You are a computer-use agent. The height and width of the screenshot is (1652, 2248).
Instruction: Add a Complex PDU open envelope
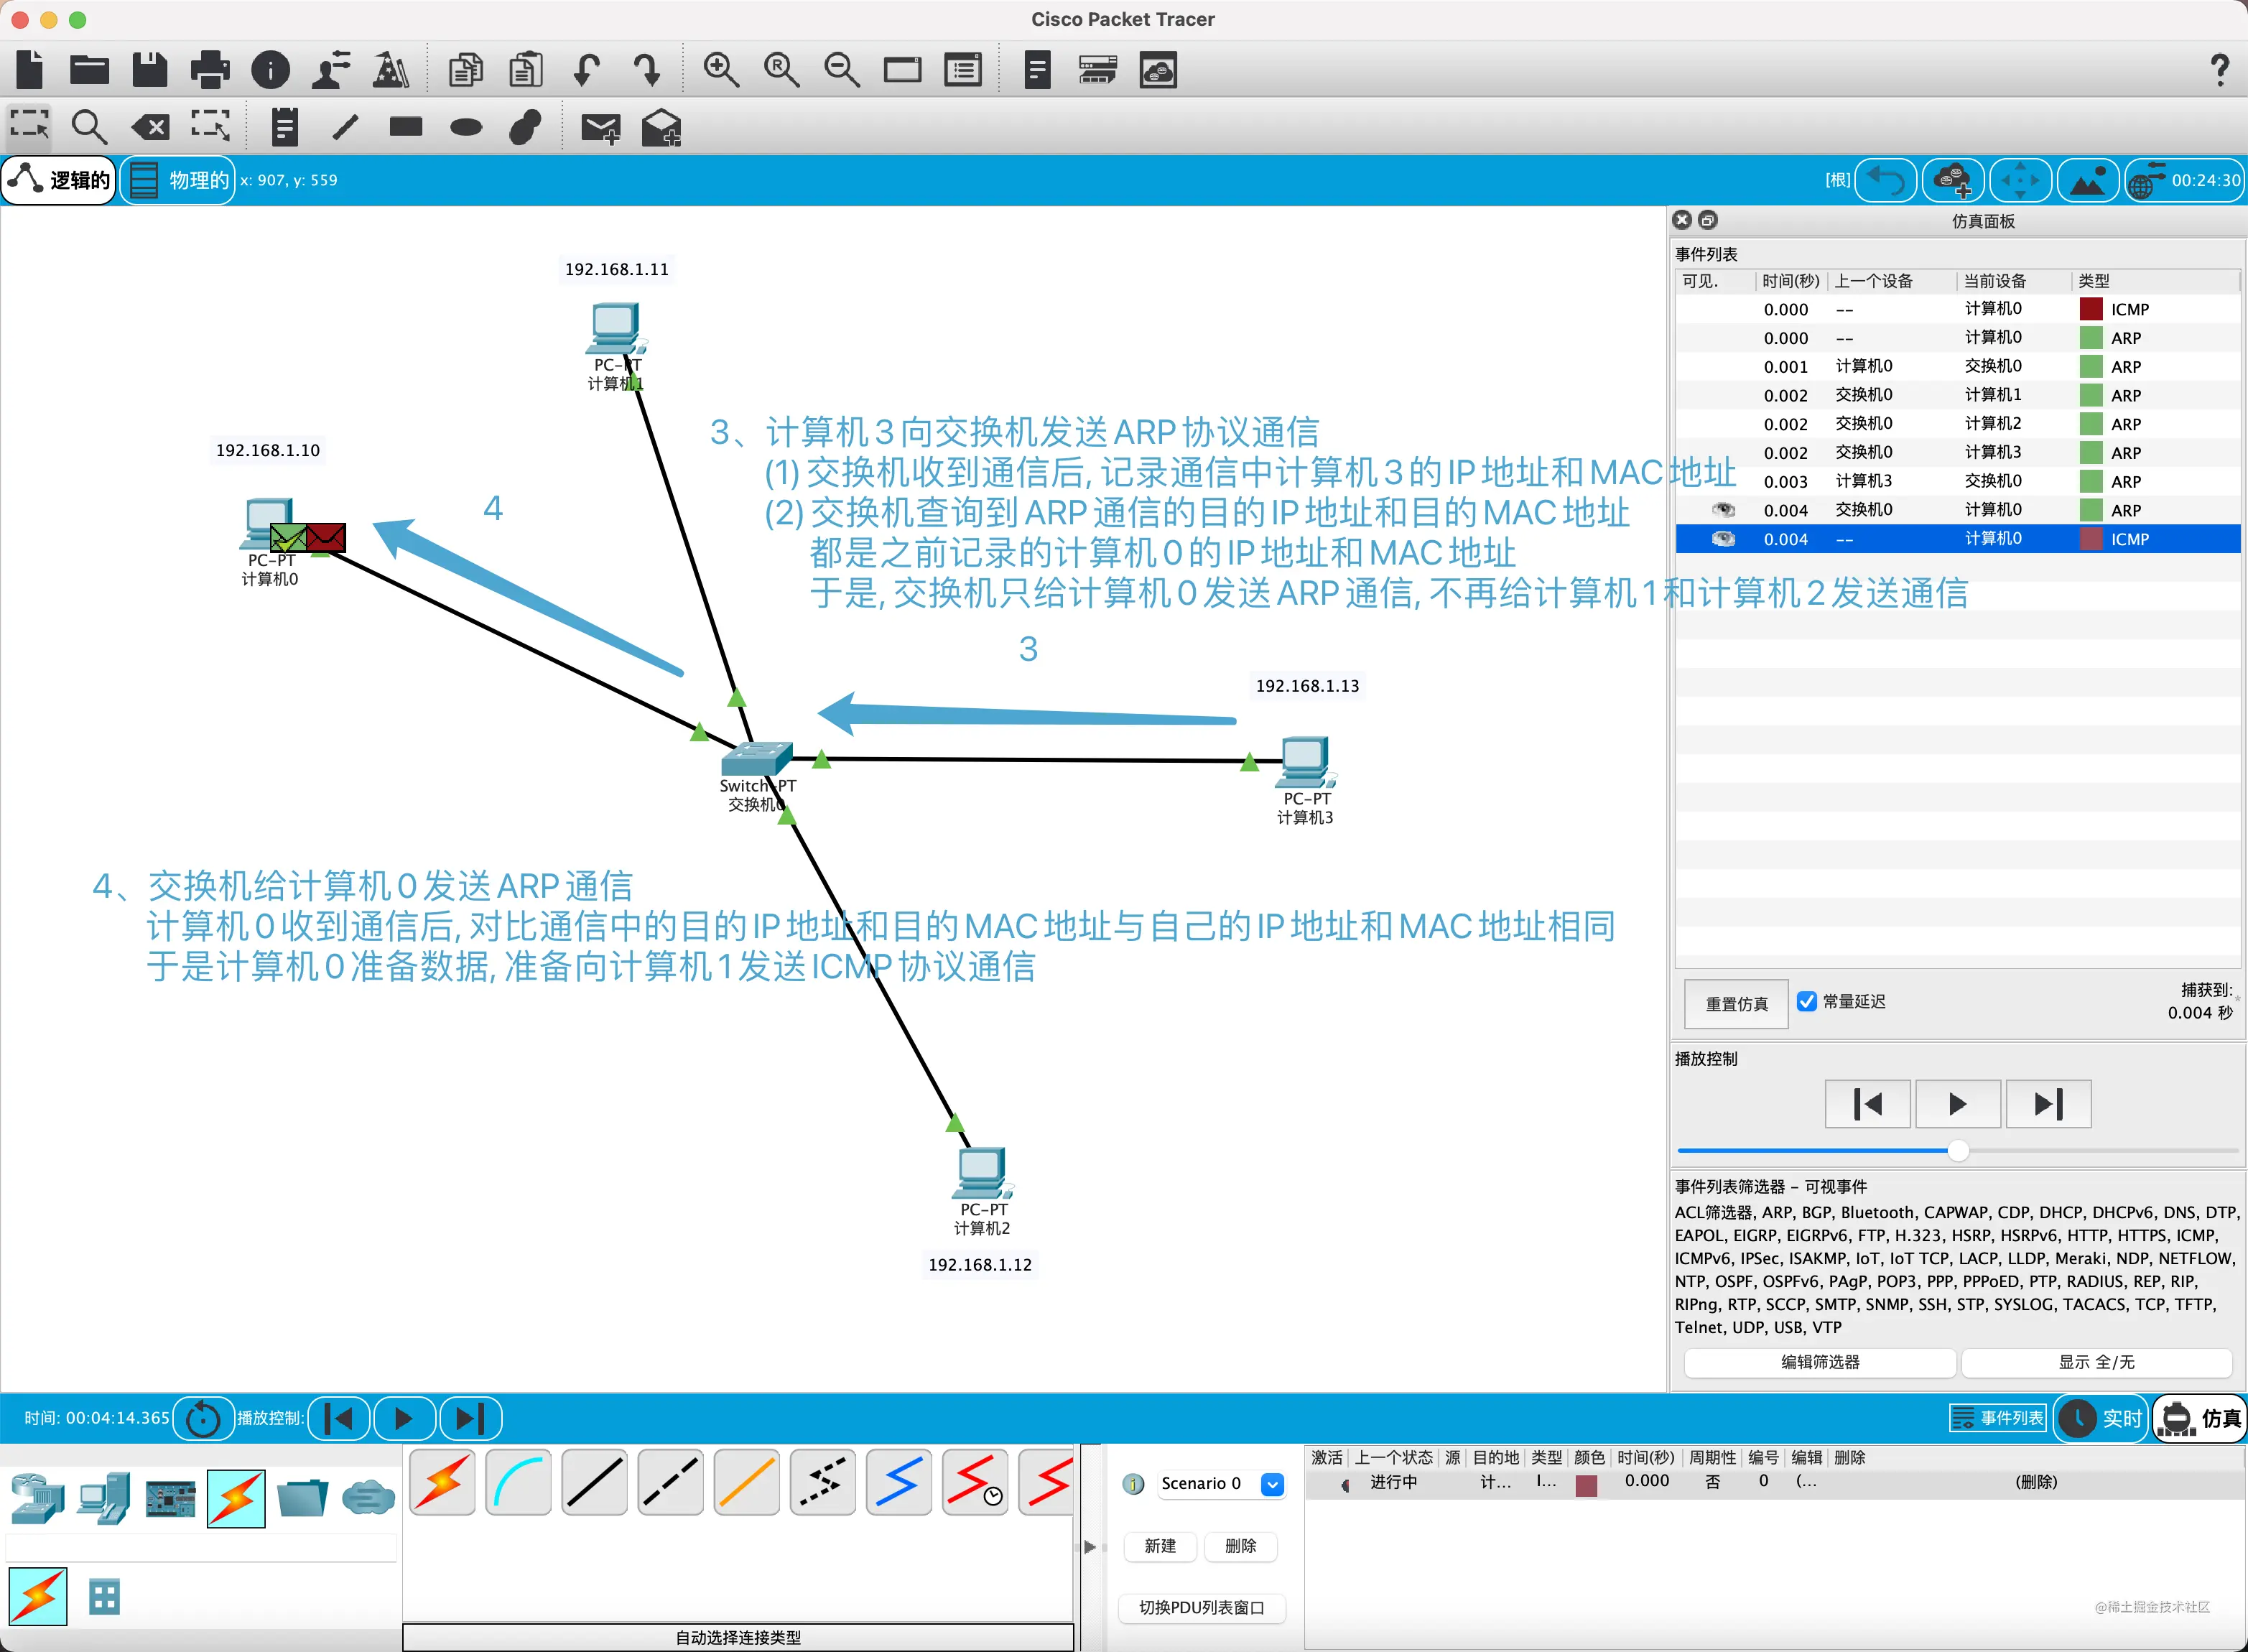(x=661, y=127)
